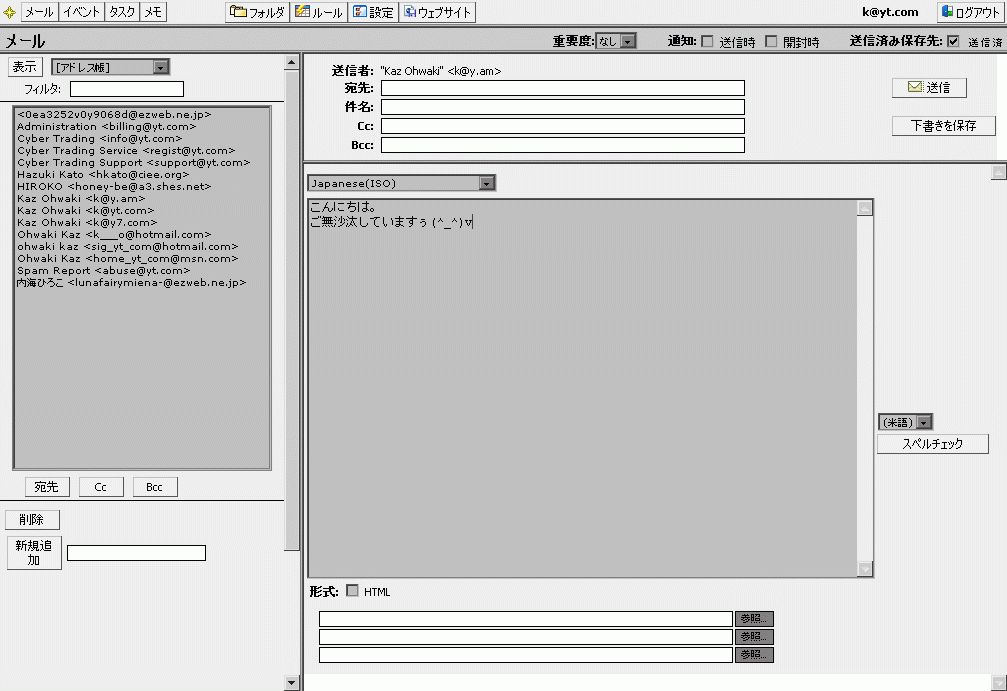Screen dimensions: 1007x691
Task: Click the star icon beside the Mail tab
Action: [x=10, y=13]
